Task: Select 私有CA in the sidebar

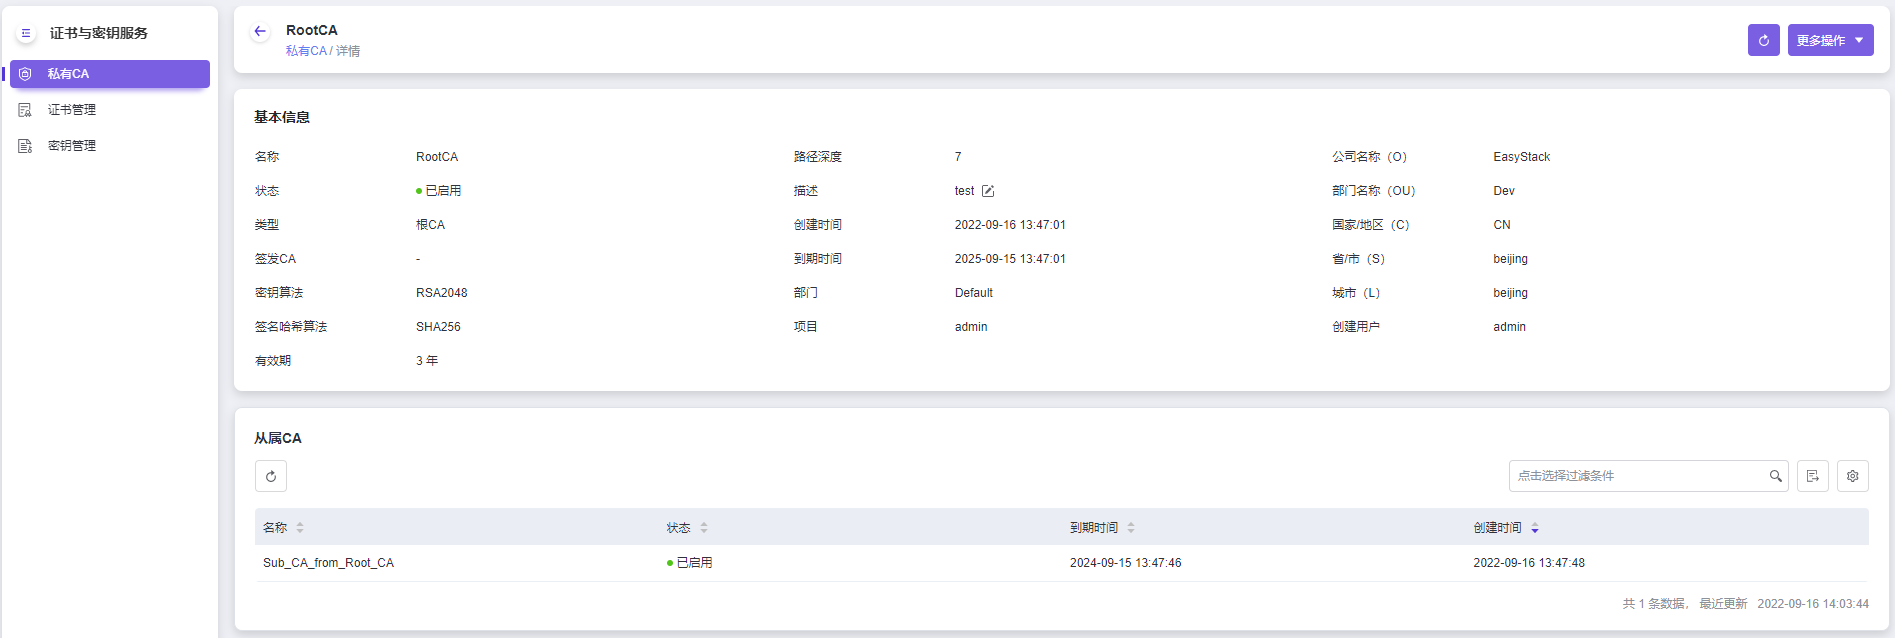Action: pos(110,74)
